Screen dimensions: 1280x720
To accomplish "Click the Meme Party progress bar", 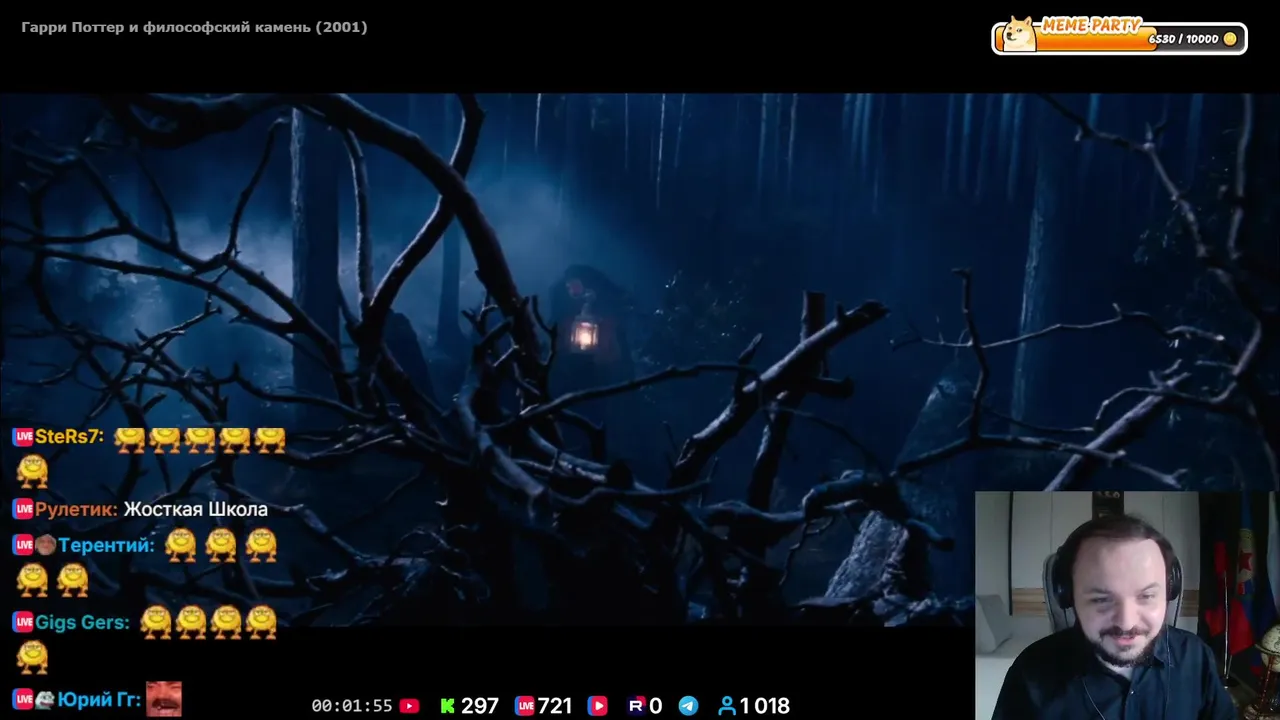I will (x=1119, y=39).
